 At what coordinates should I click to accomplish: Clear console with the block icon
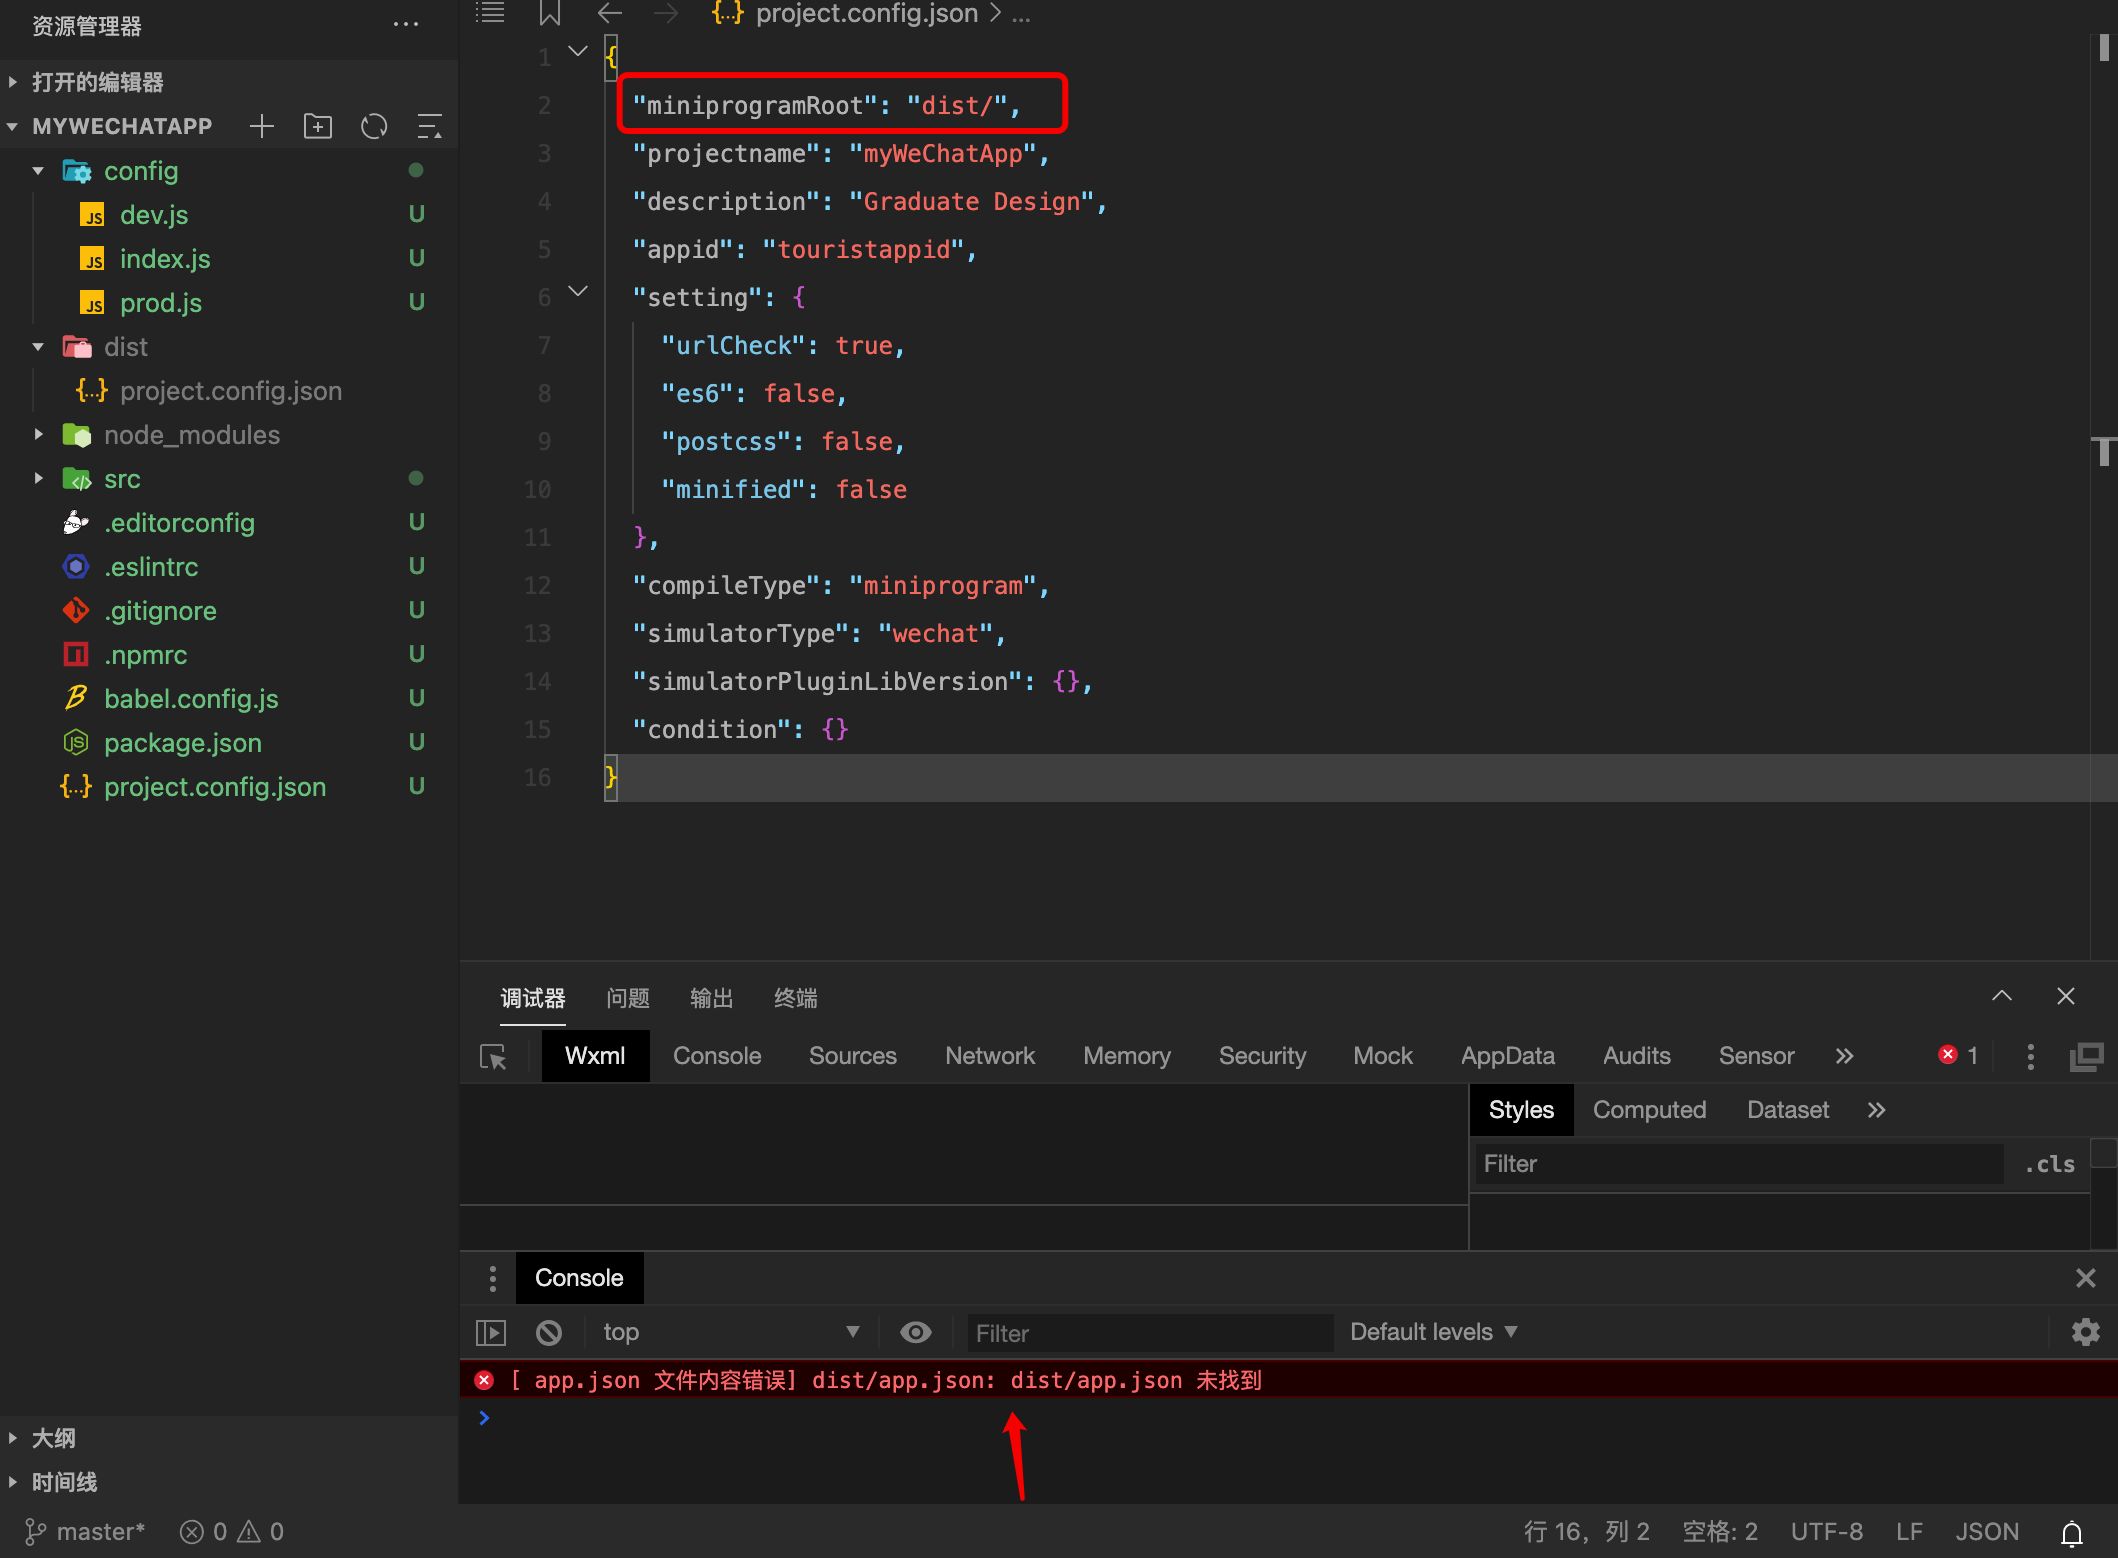[x=549, y=1332]
